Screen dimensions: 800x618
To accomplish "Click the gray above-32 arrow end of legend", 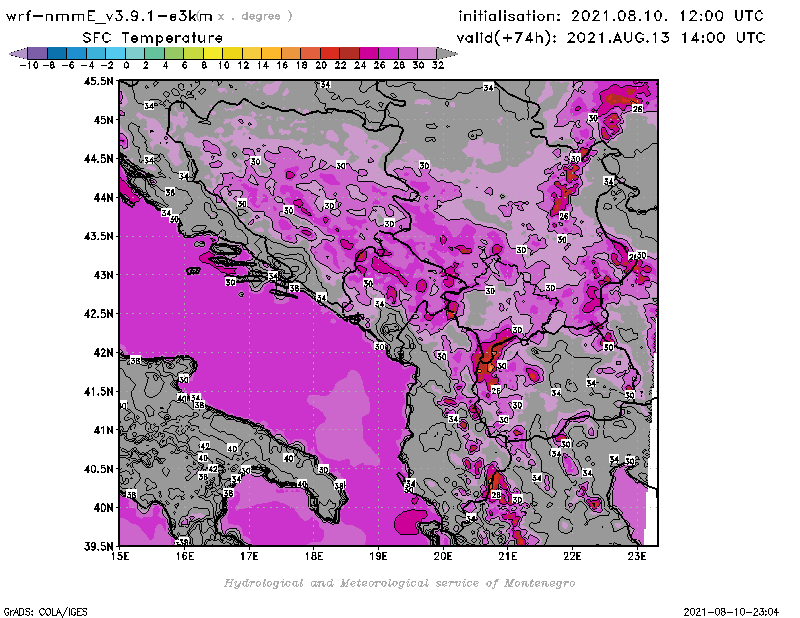I will point(447,53).
